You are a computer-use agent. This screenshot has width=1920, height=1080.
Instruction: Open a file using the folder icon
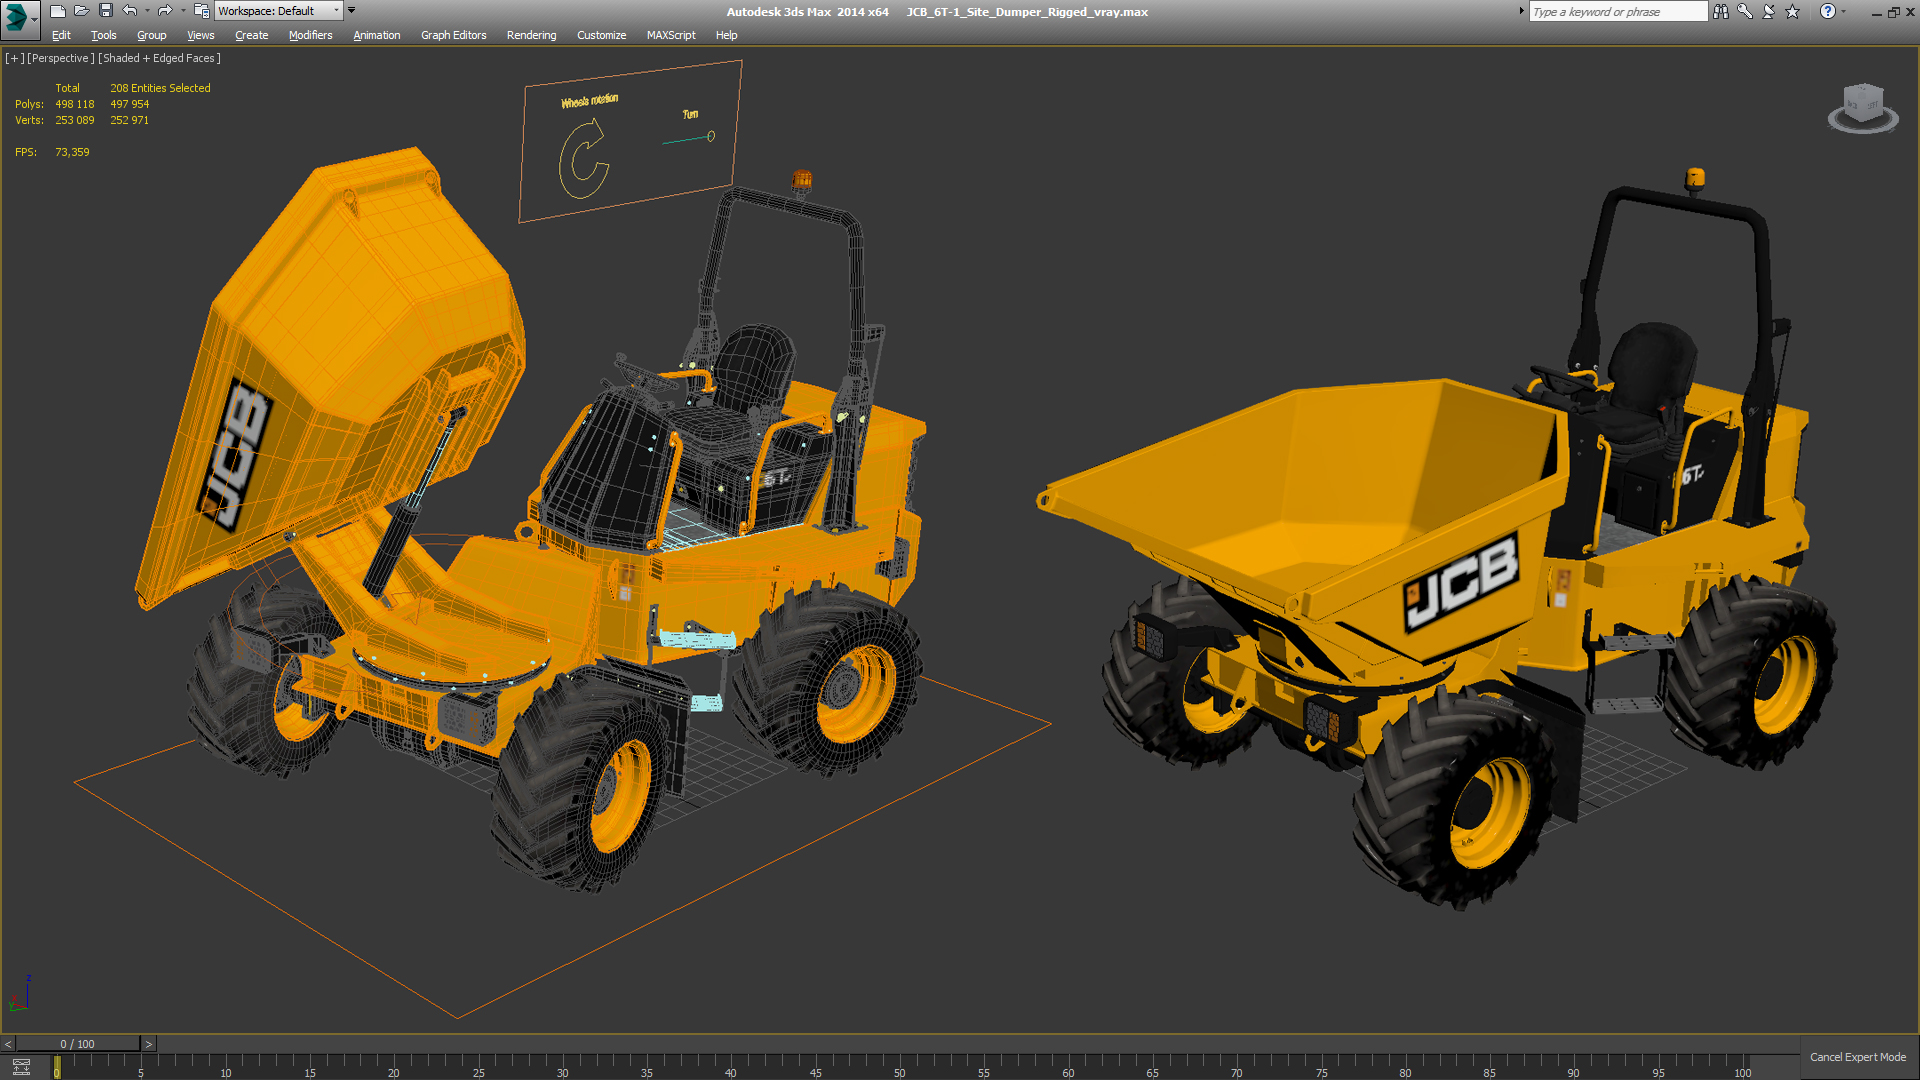tap(82, 11)
